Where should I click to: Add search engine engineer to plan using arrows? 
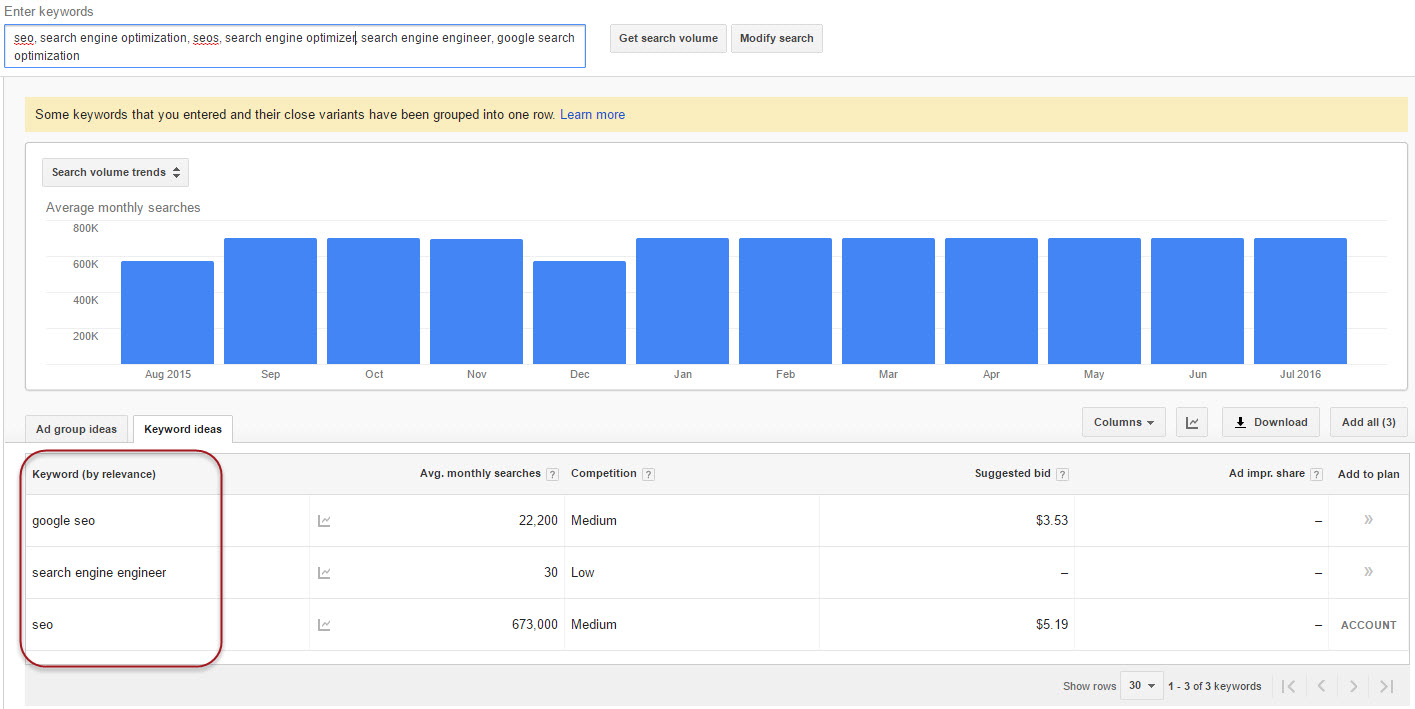pyautogui.click(x=1368, y=572)
